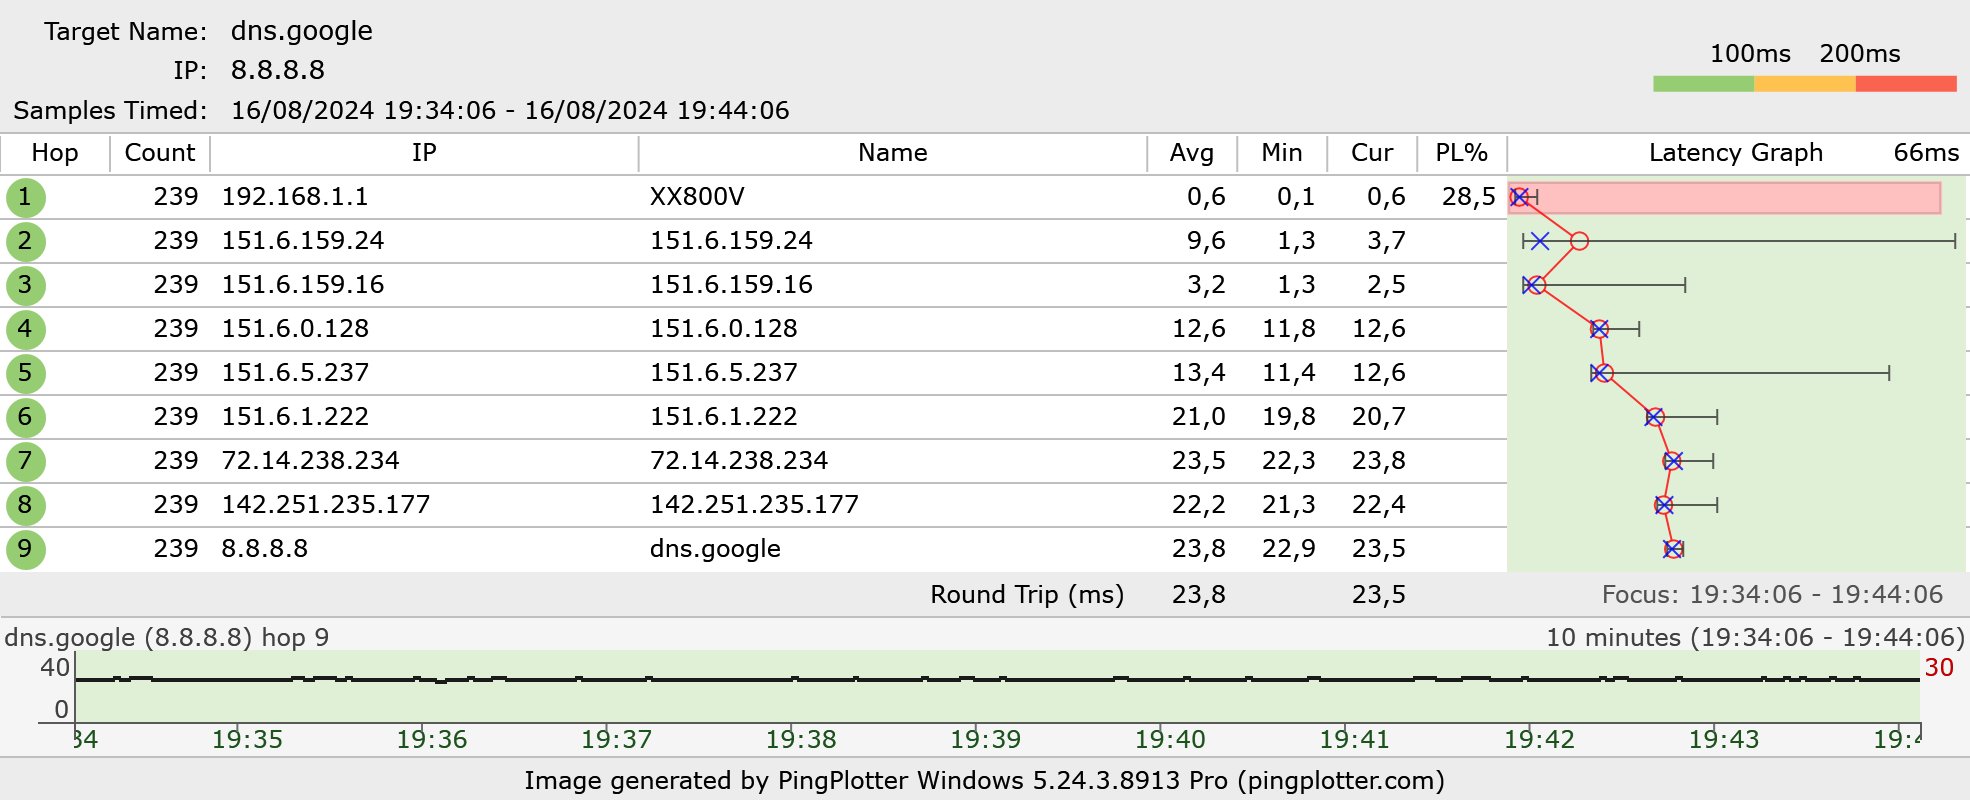
Task: Click the Count column header
Action: click(x=159, y=153)
